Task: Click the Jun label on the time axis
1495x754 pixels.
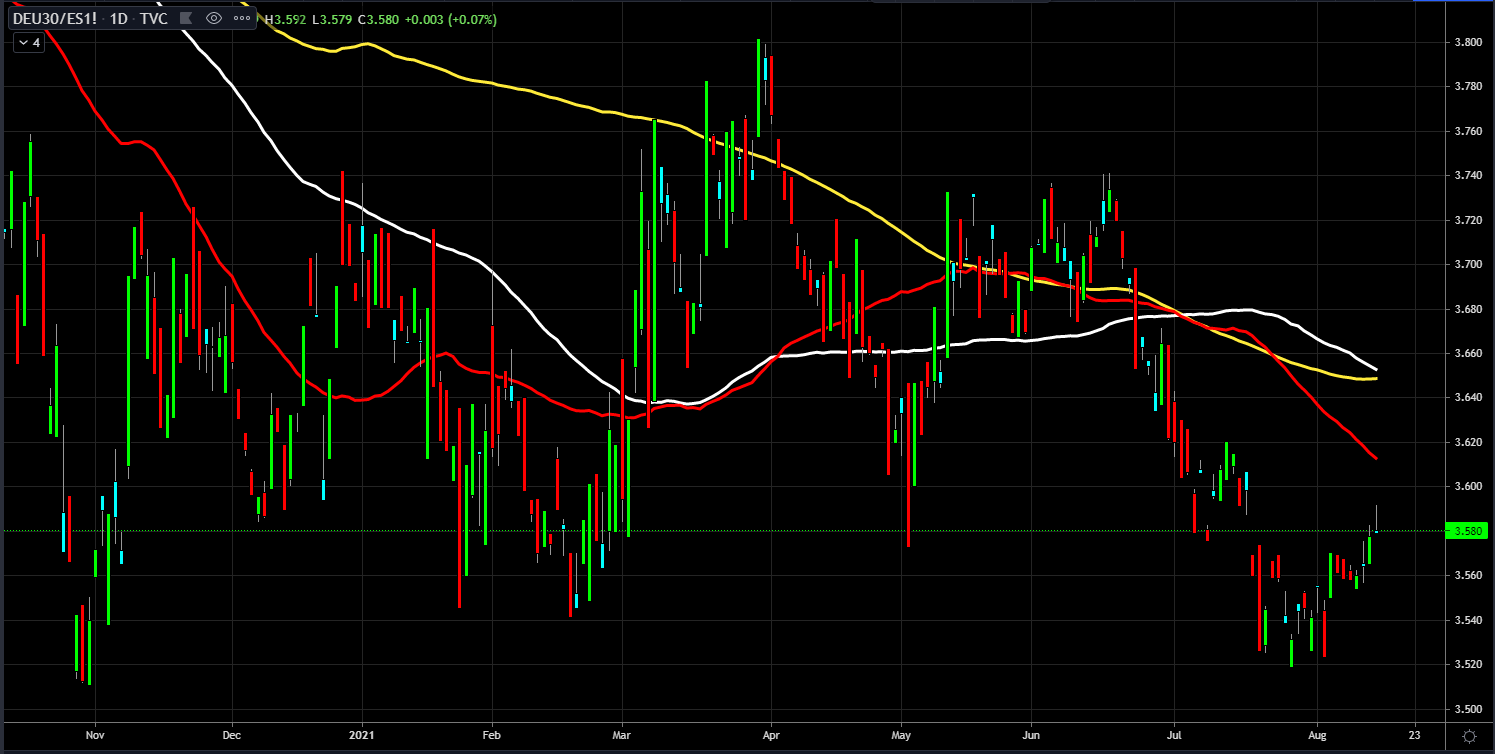Action: click(x=1031, y=735)
